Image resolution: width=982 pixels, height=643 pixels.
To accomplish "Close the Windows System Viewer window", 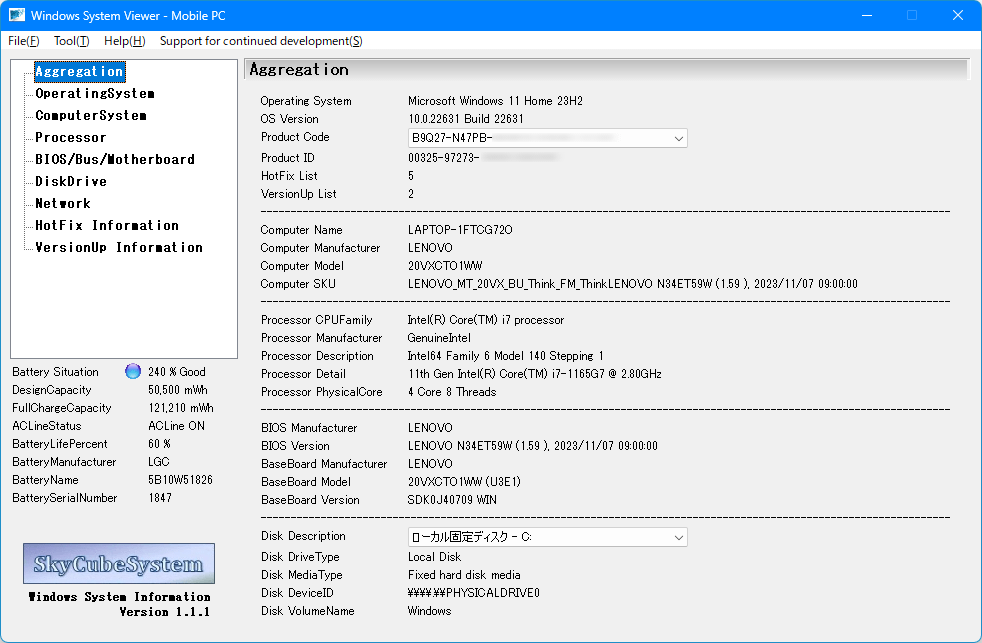I will (x=958, y=15).
